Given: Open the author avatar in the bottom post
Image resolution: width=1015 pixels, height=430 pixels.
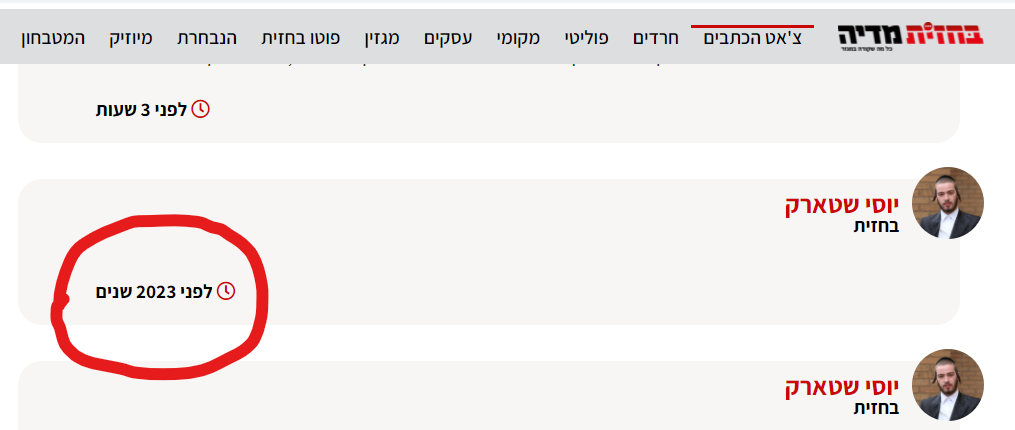Looking at the screenshot, I should [948, 384].
